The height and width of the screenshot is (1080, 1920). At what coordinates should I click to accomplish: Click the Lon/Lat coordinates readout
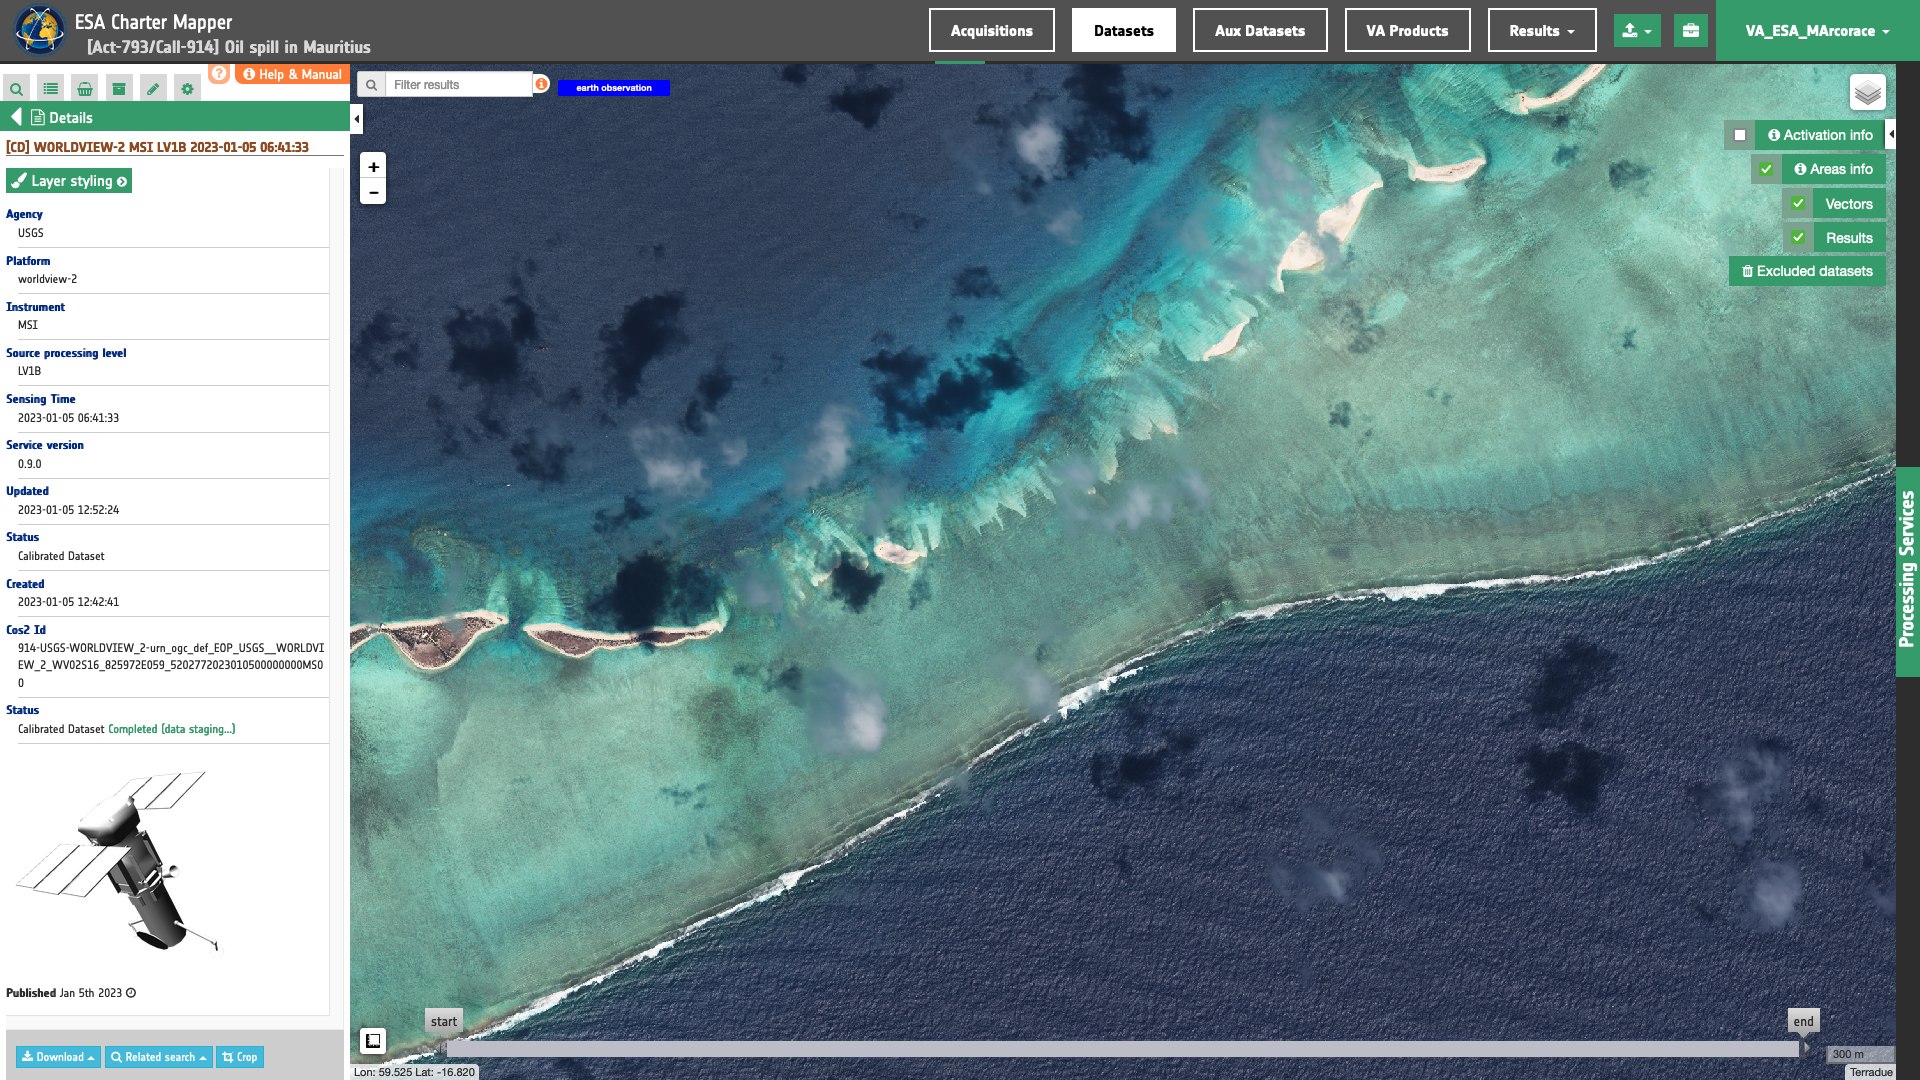tap(414, 1072)
